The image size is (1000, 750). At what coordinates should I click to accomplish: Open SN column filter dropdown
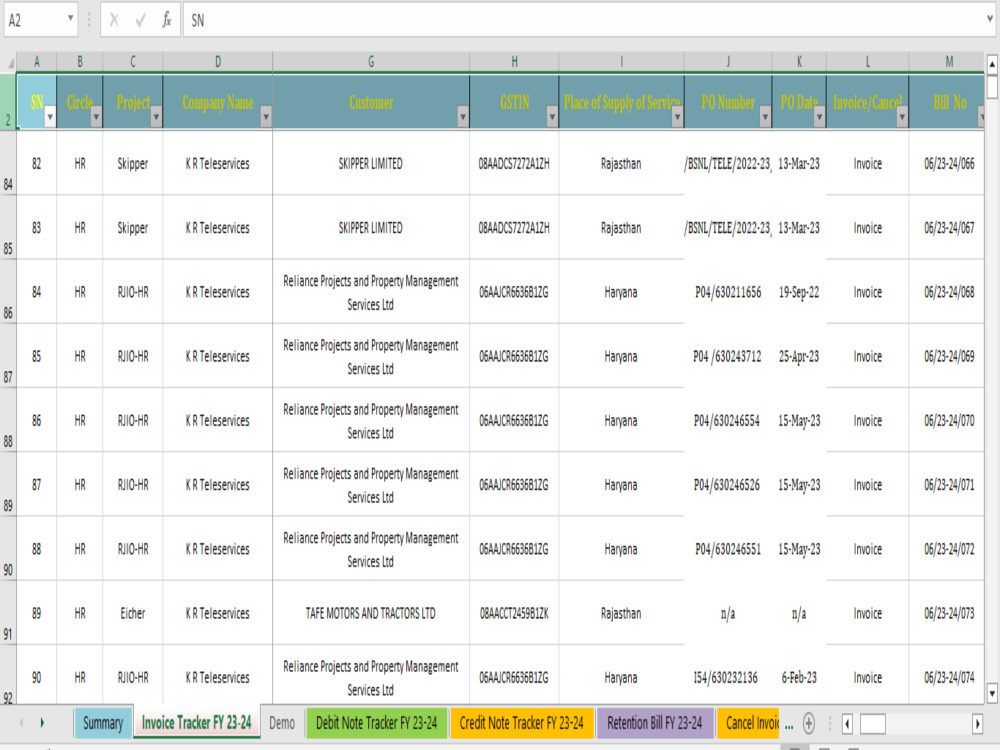coord(49,117)
